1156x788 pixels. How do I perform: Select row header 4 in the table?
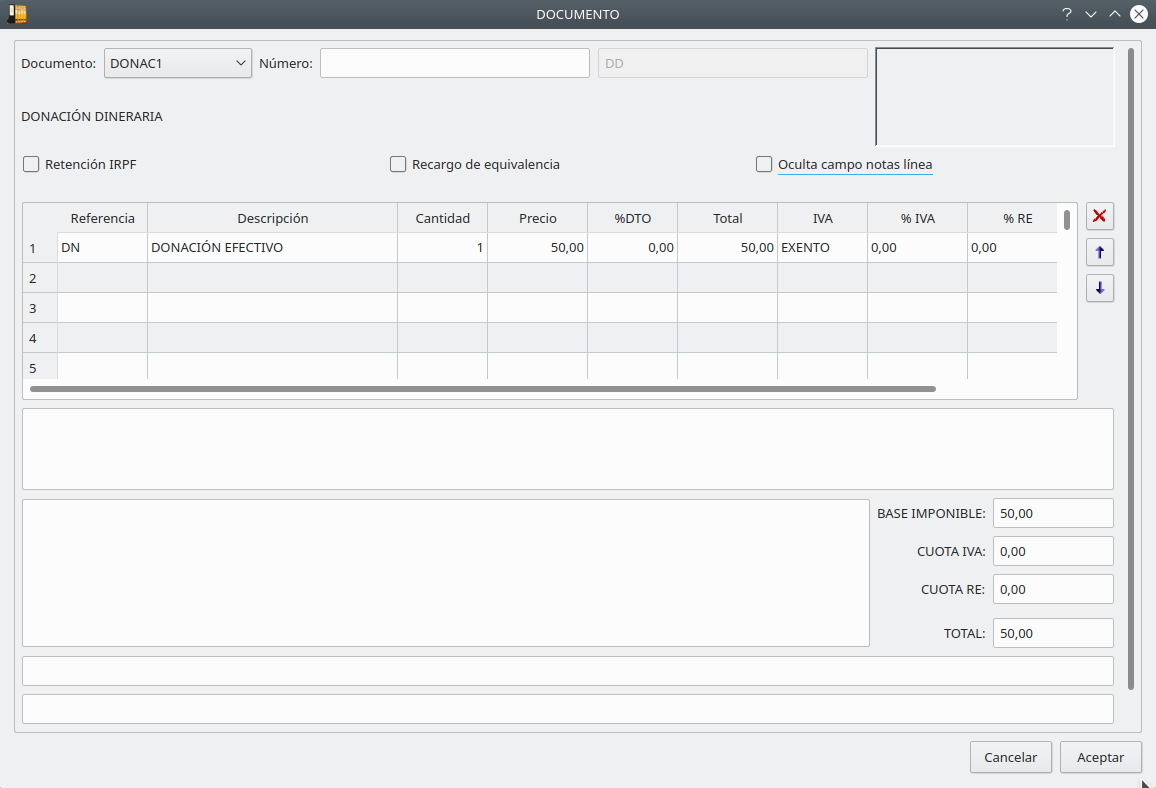[41, 338]
